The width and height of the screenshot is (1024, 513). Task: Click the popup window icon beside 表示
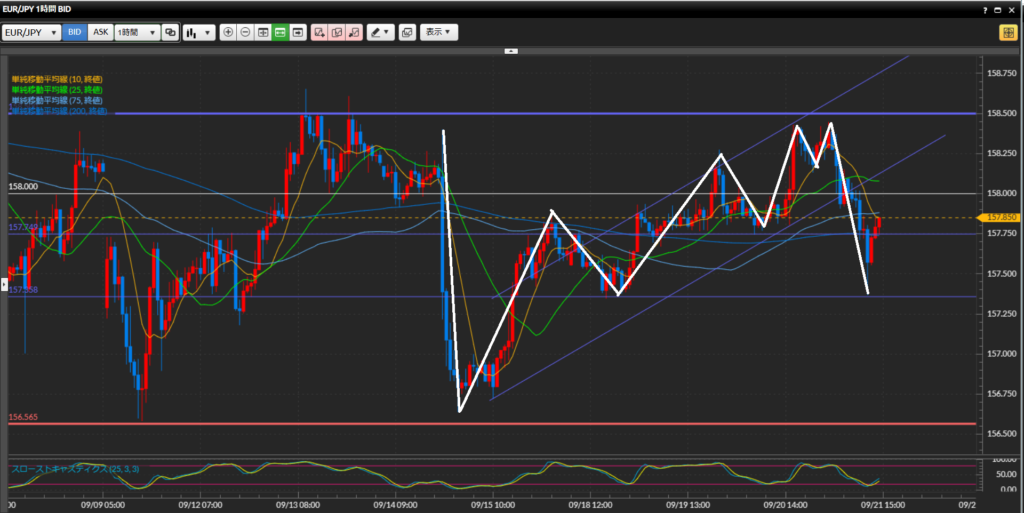pos(407,32)
